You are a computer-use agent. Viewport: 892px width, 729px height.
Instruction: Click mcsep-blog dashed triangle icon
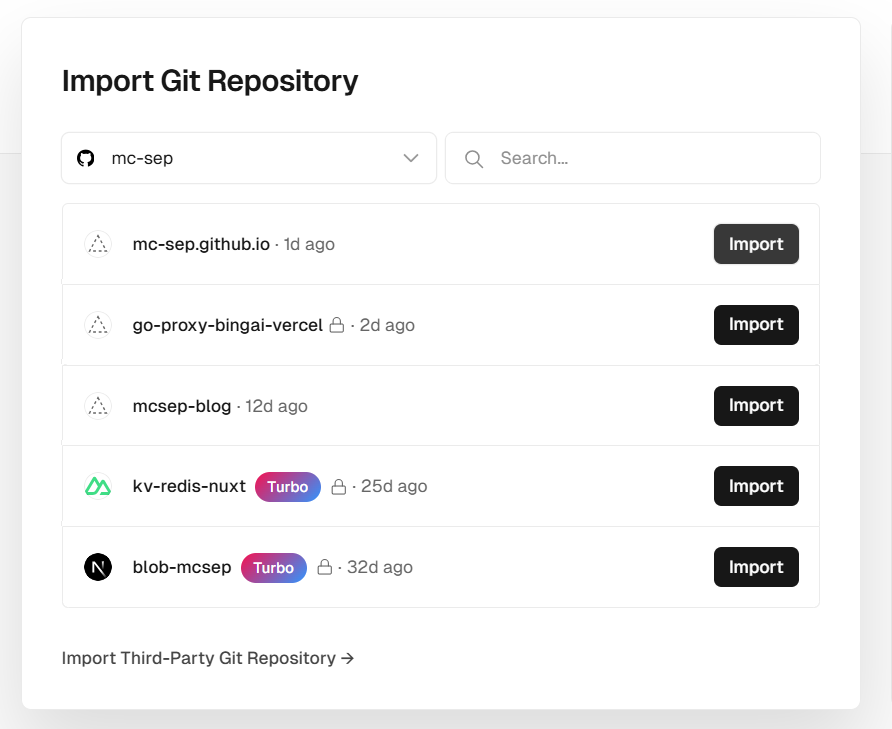point(98,406)
